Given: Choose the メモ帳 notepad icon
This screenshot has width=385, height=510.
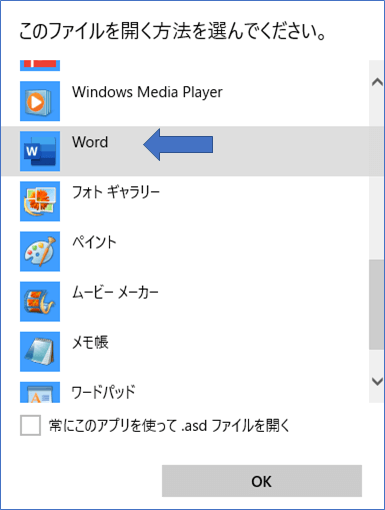Looking at the screenshot, I should (40, 351).
